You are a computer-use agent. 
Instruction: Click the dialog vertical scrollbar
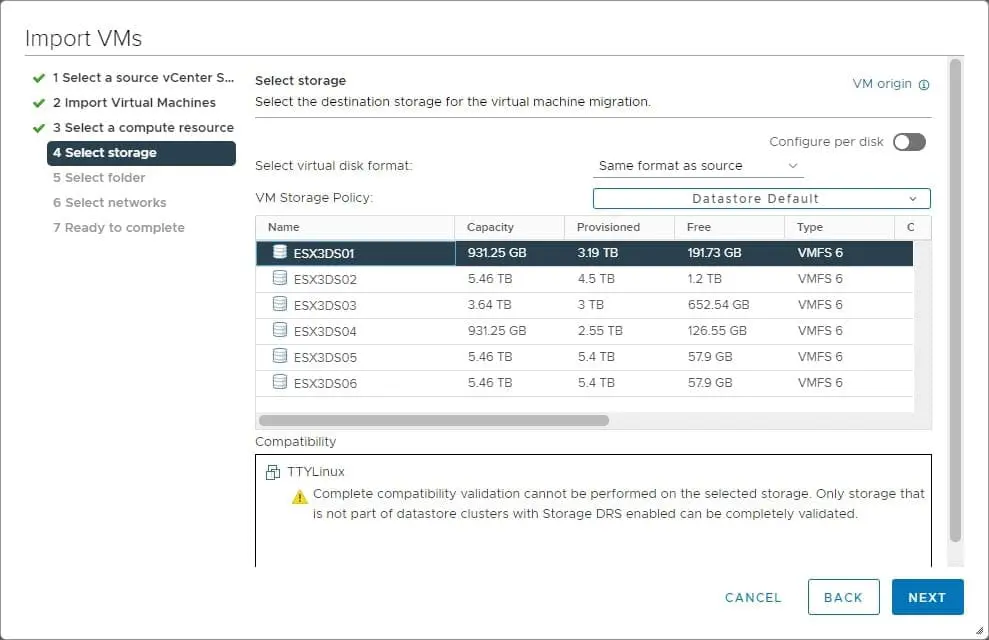pos(956,301)
